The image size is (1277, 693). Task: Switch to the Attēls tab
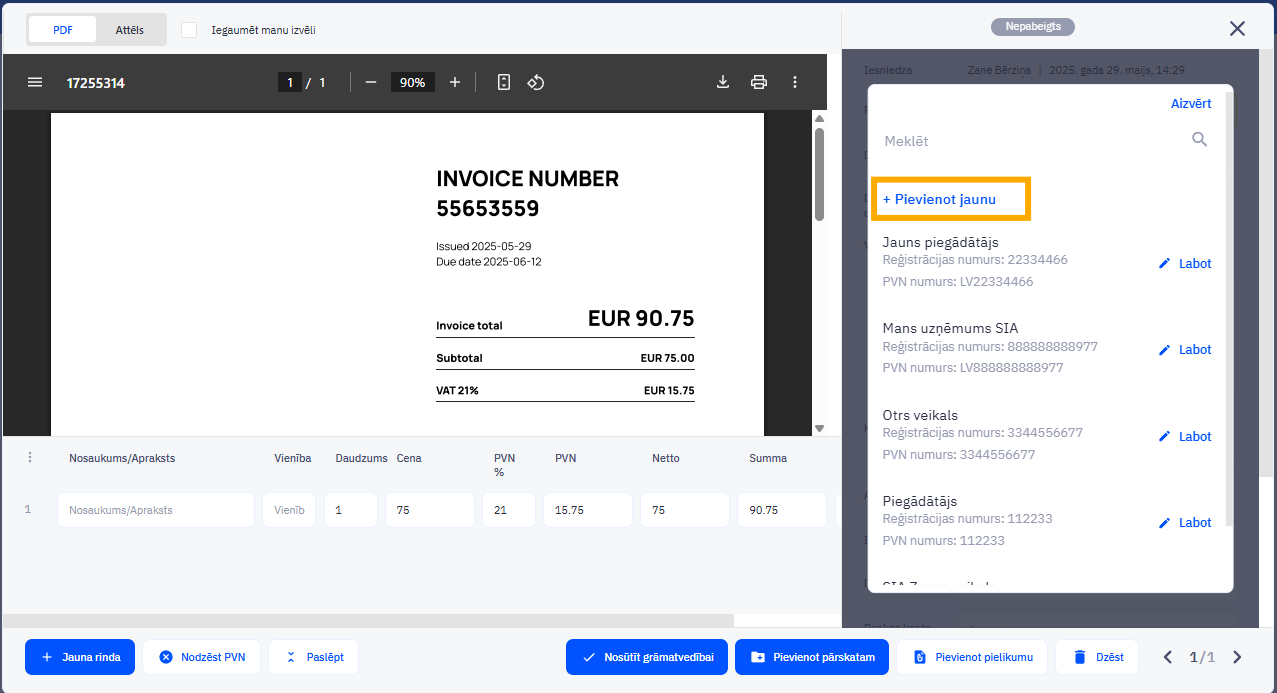point(130,30)
